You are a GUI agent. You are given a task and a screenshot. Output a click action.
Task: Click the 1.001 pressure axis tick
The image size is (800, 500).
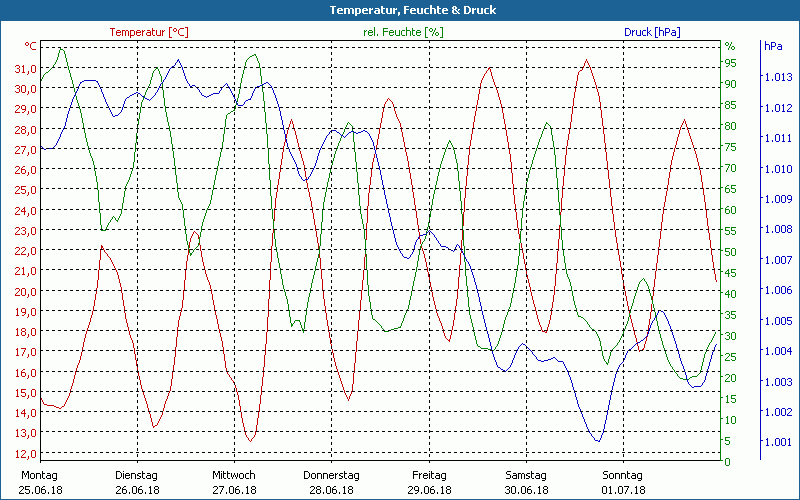tap(777, 442)
